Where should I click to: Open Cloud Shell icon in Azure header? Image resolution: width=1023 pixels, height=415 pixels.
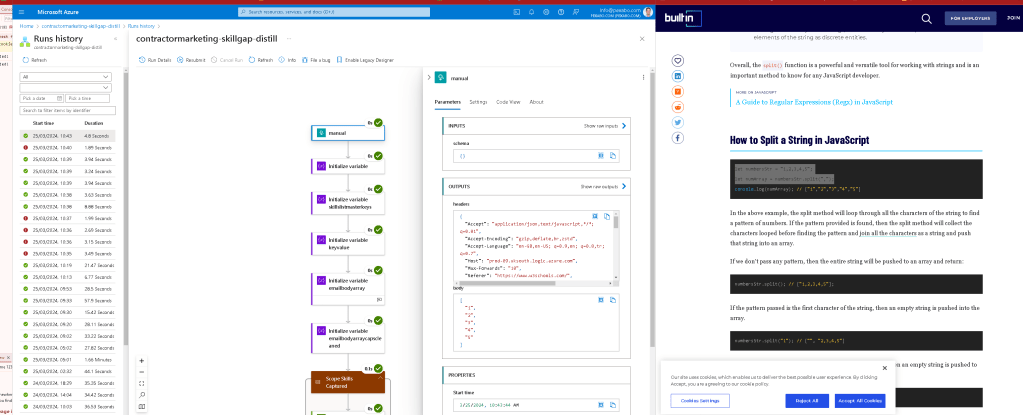[517, 12]
